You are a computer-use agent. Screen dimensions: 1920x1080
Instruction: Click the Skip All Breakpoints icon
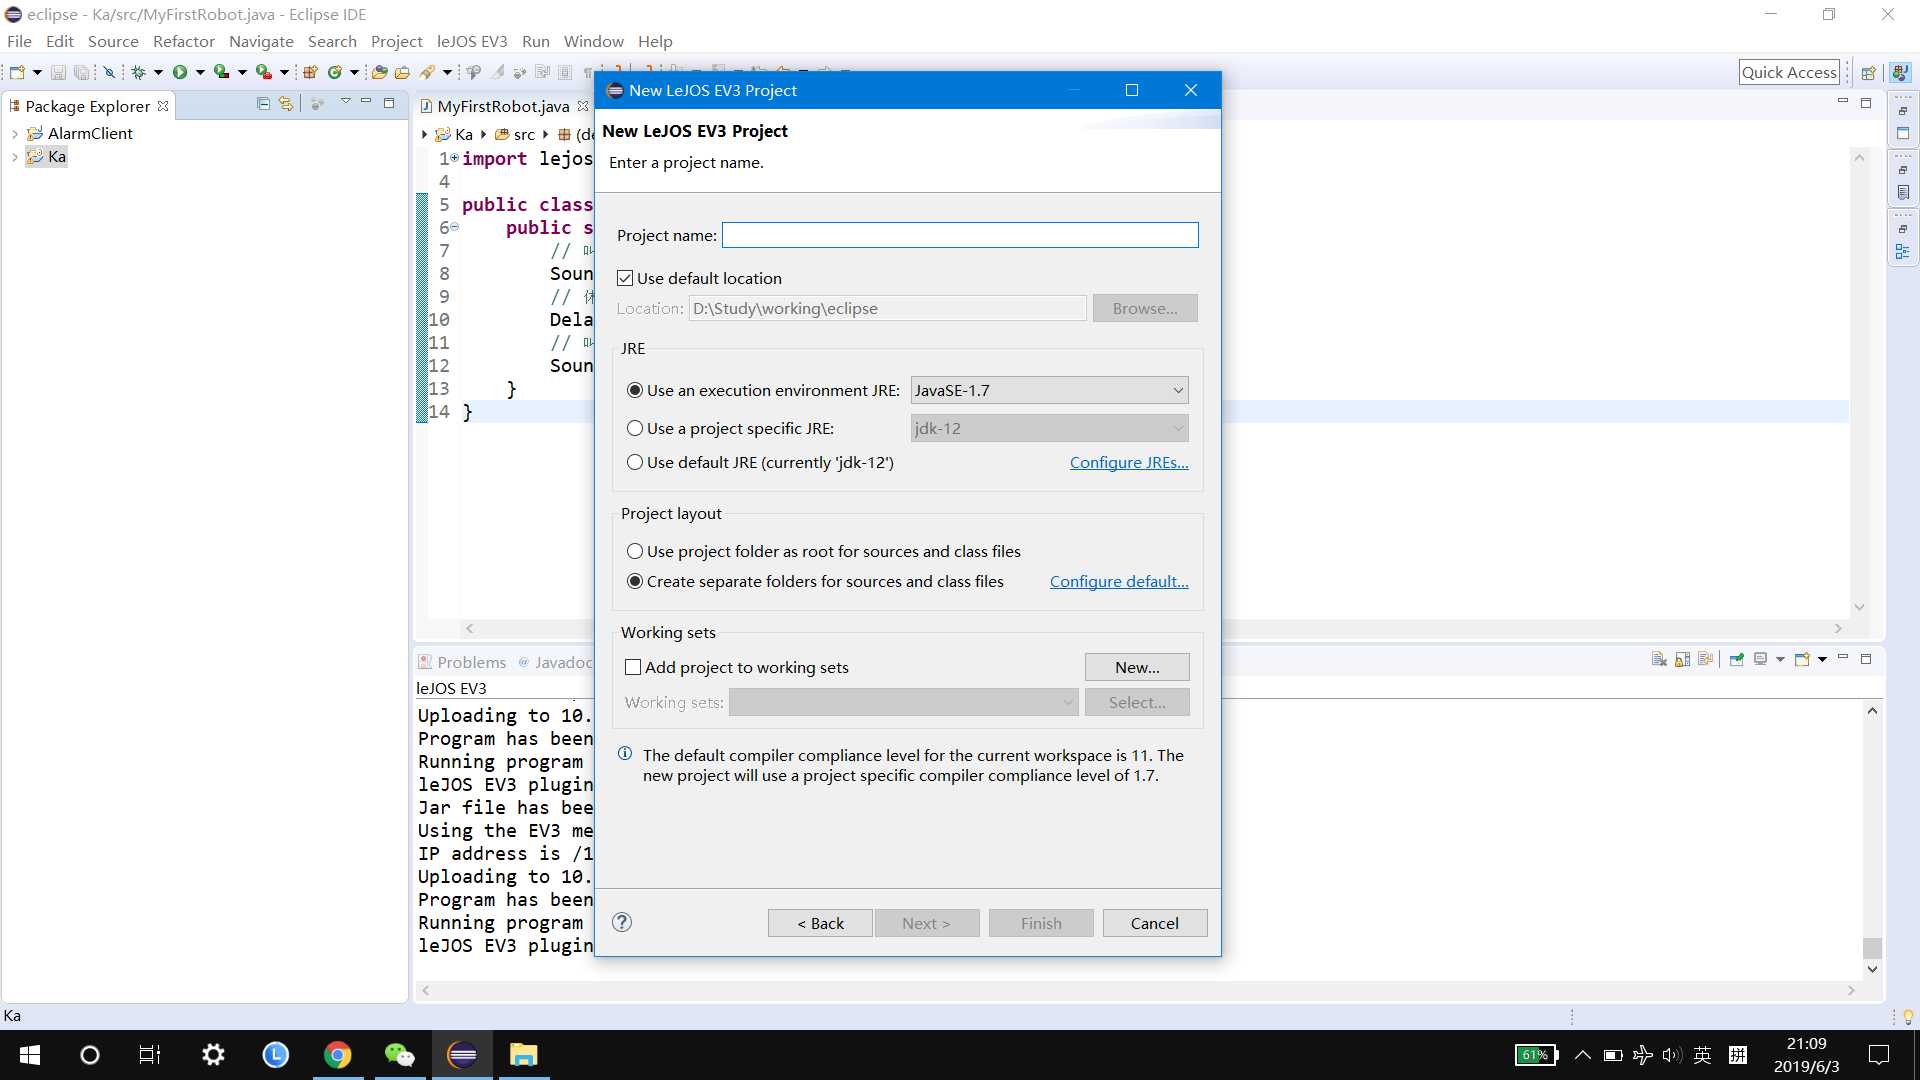(x=110, y=72)
